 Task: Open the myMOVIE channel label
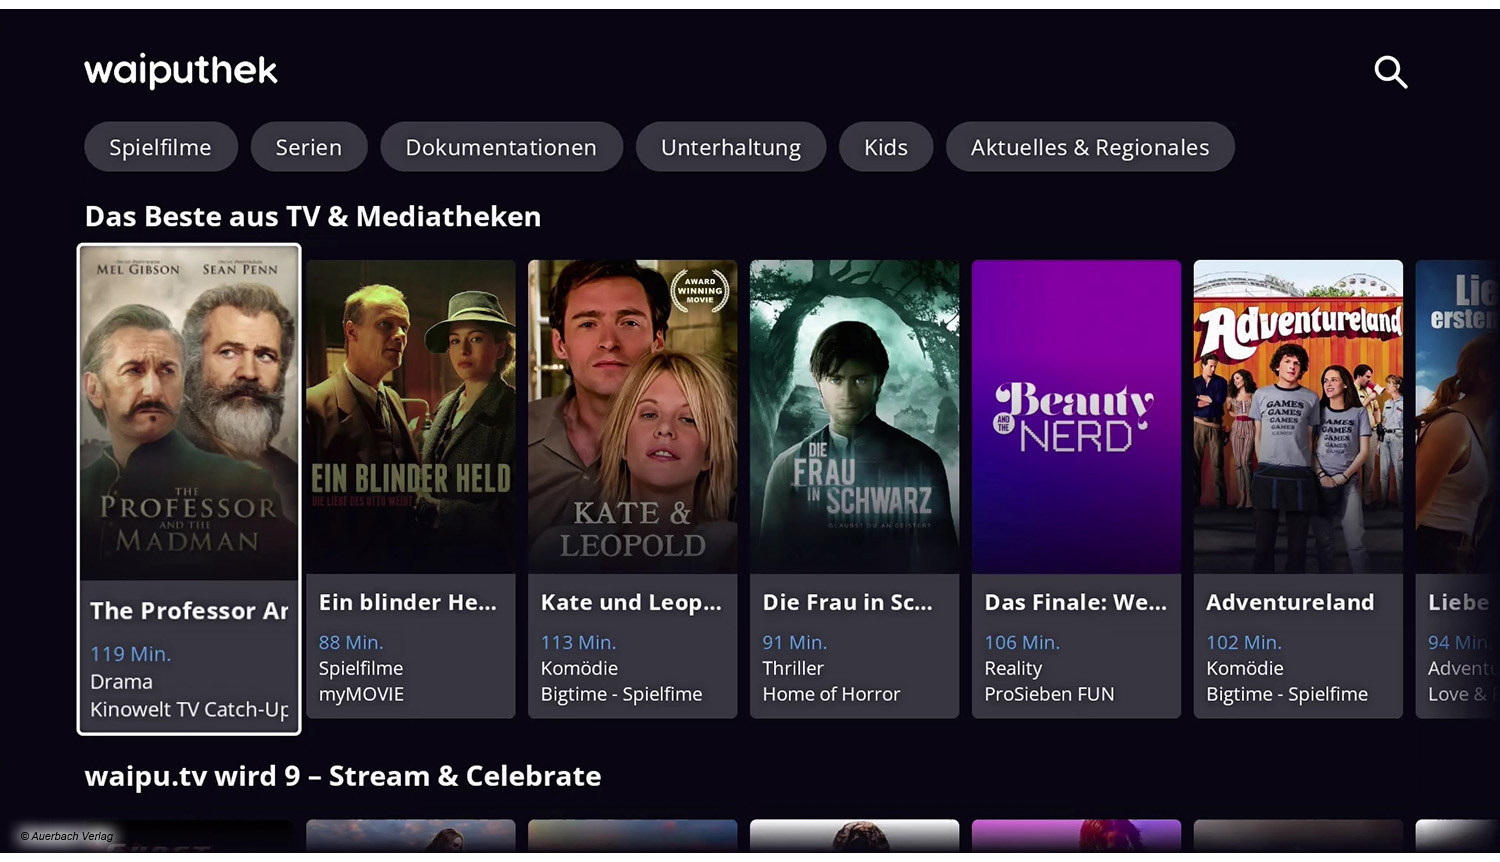361,694
